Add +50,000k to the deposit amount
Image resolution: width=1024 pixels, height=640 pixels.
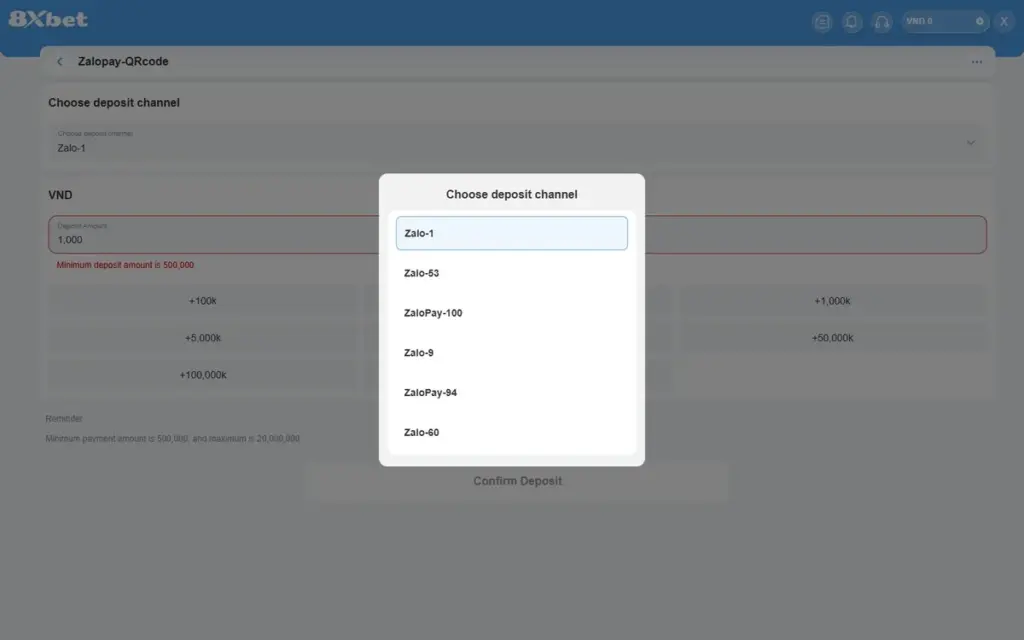(833, 338)
